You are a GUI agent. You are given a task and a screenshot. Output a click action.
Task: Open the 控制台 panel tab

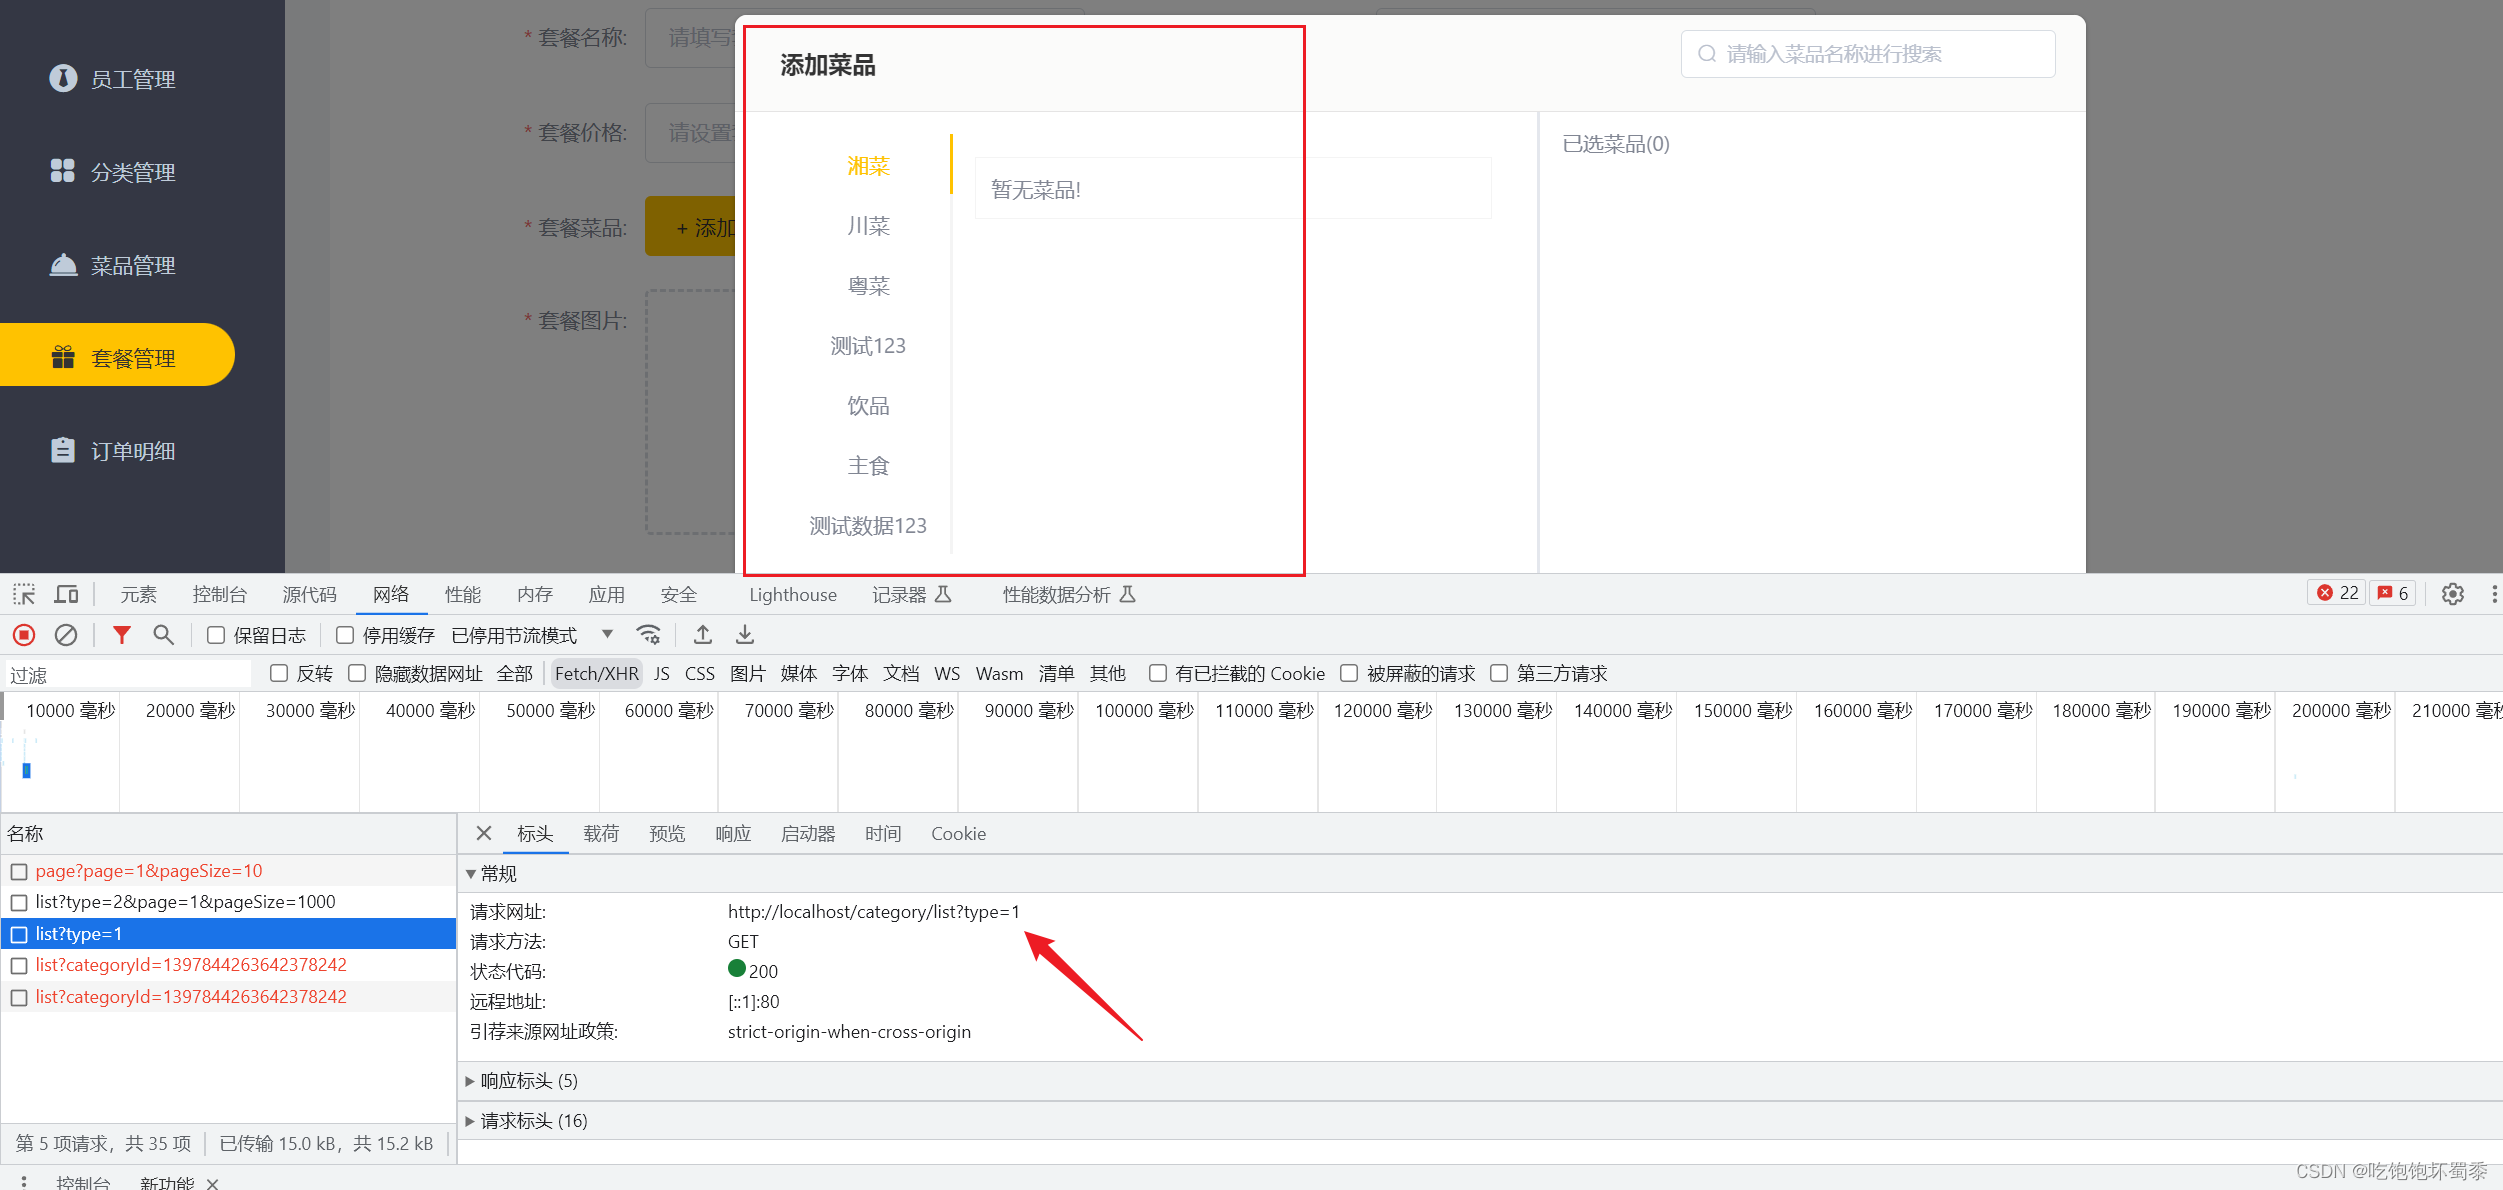(219, 594)
